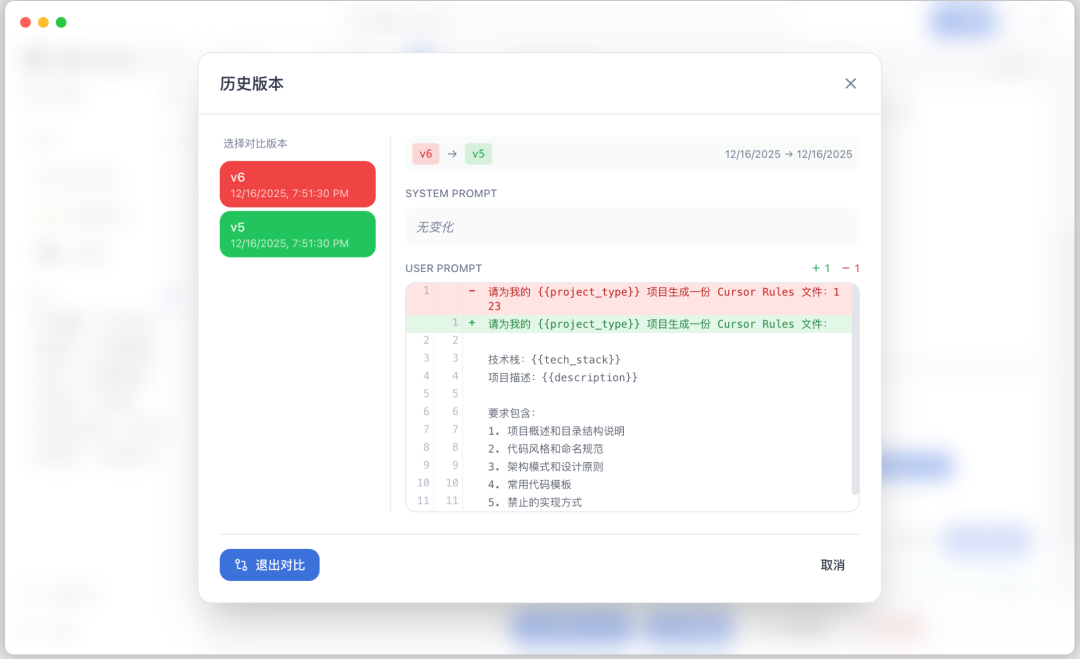Click the 退出对比 button
Viewport: 1080px width, 659px height.
point(269,565)
